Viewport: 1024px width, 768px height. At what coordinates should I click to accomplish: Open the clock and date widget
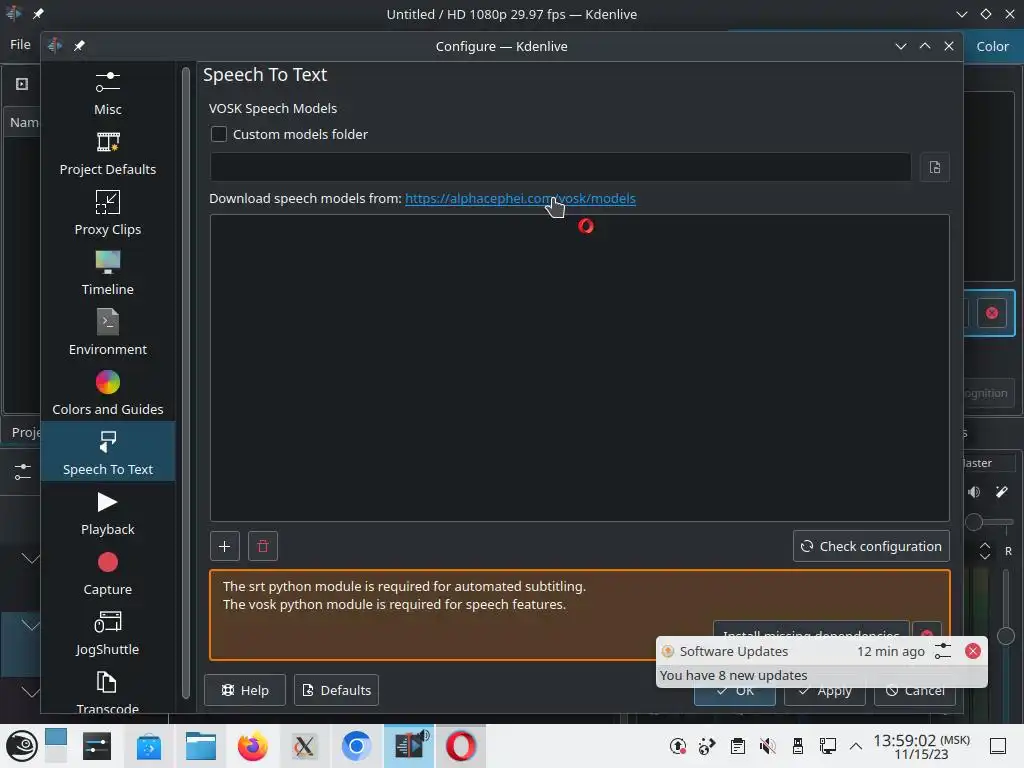tap(921, 746)
